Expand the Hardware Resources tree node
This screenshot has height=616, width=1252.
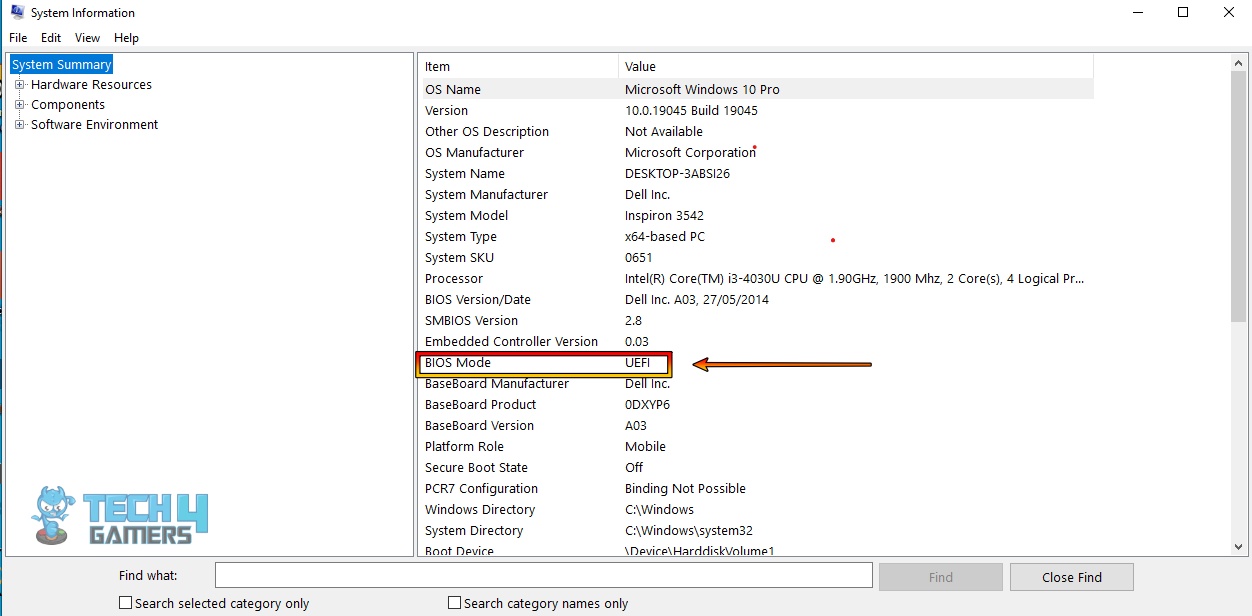[x=20, y=85]
